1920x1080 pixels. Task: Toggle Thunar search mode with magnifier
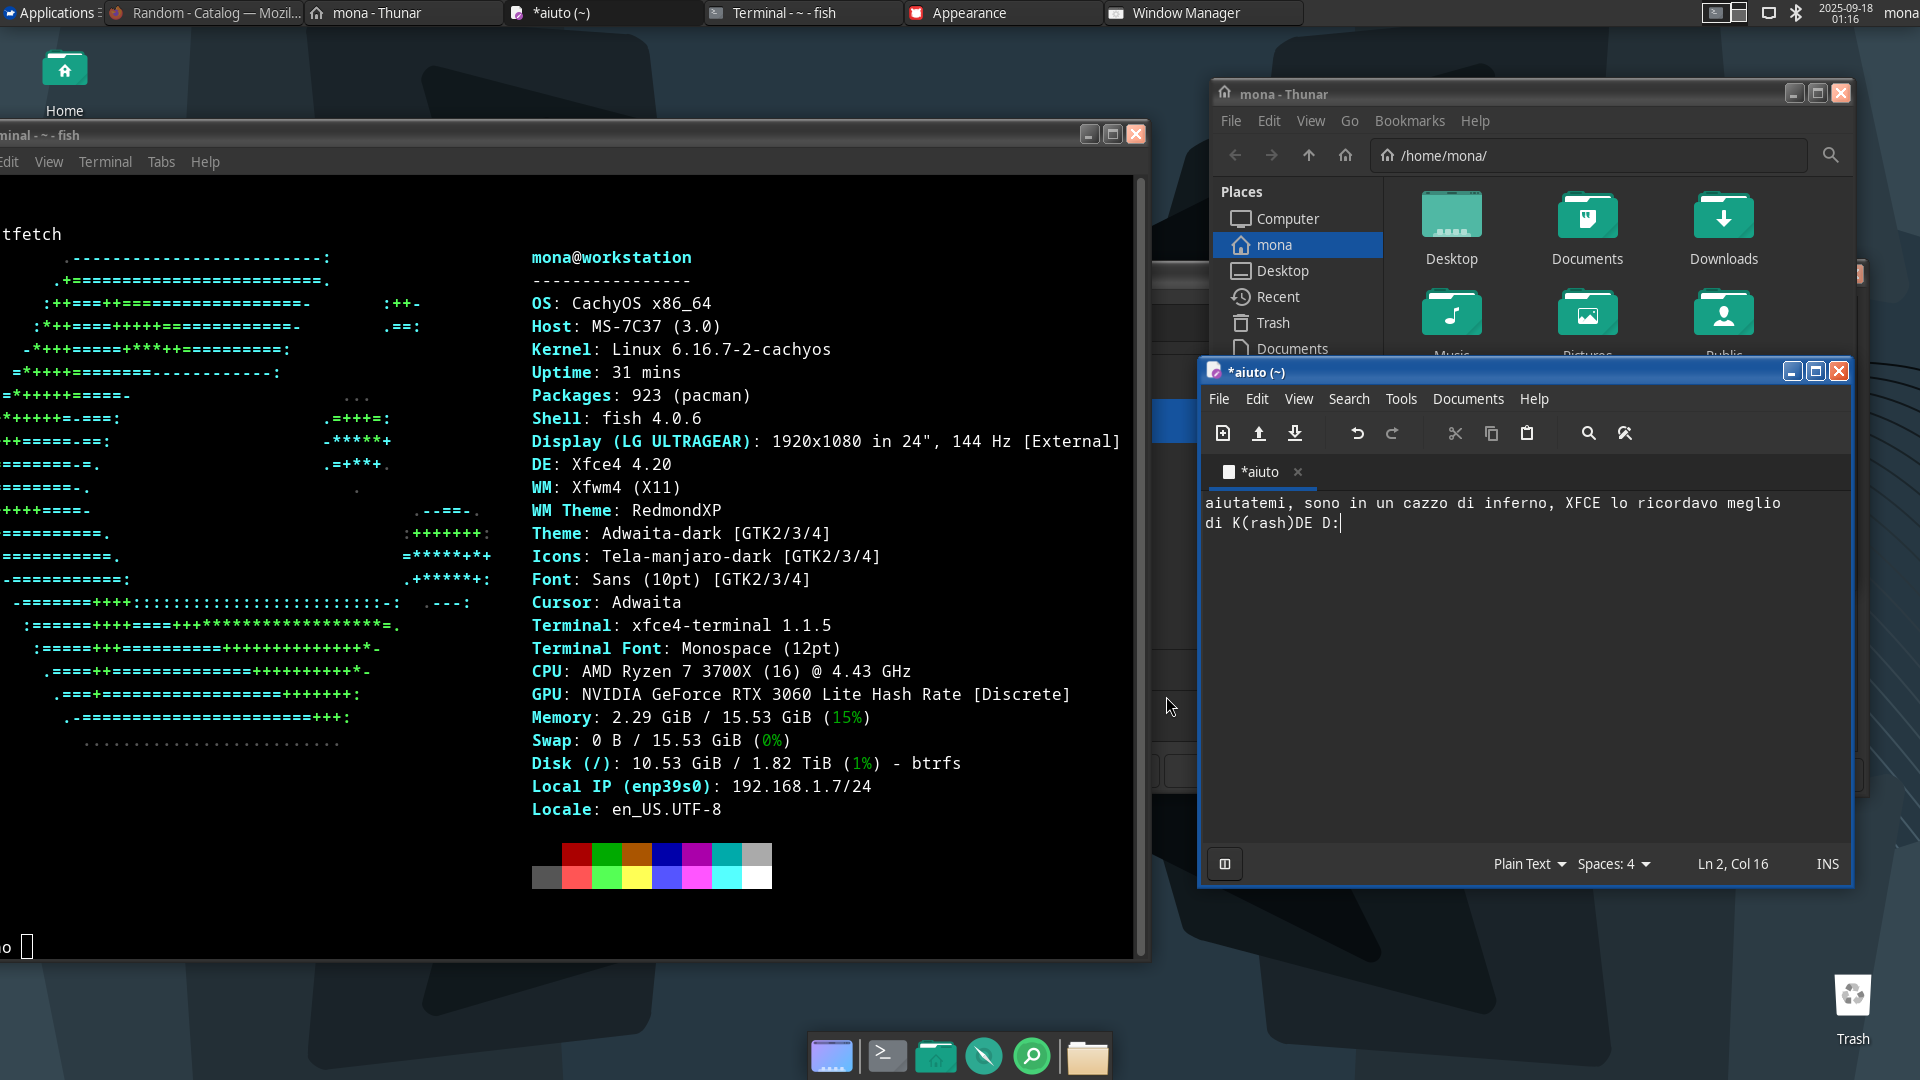pyautogui.click(x=1830, y=155)
